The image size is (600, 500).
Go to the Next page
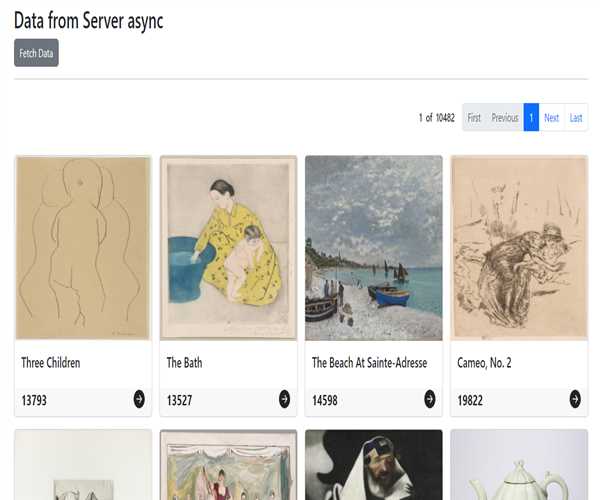coord(551,118)
